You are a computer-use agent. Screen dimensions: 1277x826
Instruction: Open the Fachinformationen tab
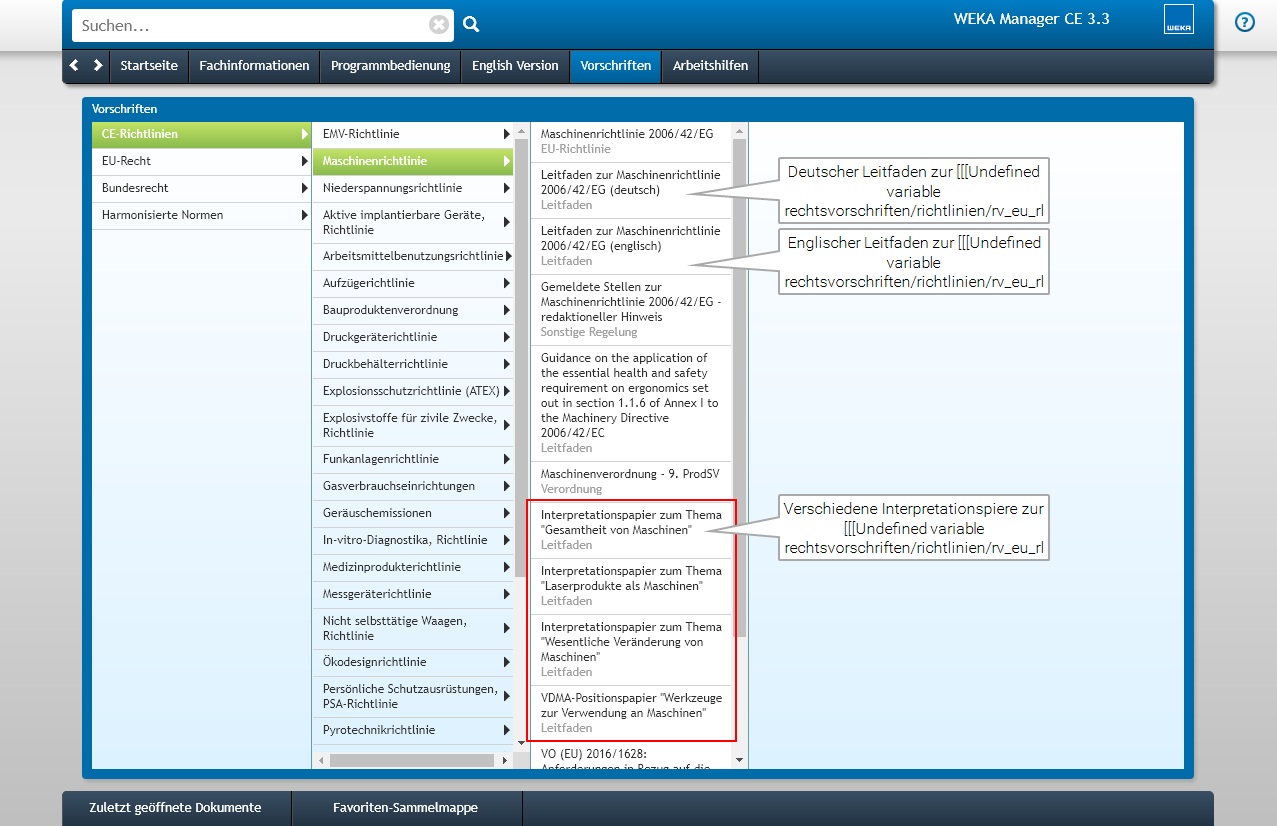(x=254, y=66)
